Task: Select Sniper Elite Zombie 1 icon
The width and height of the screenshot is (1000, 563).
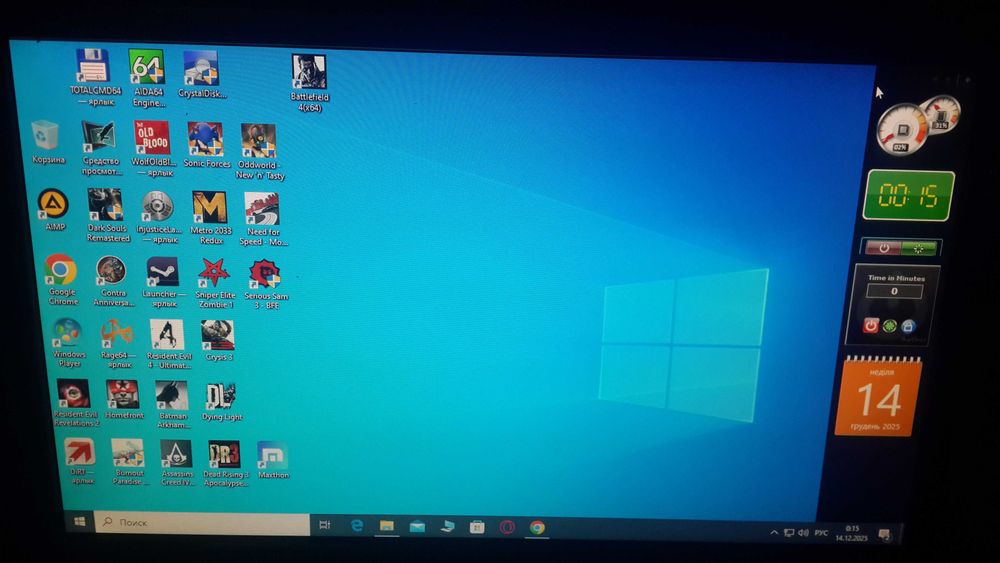Action: [x=214, y=274]
